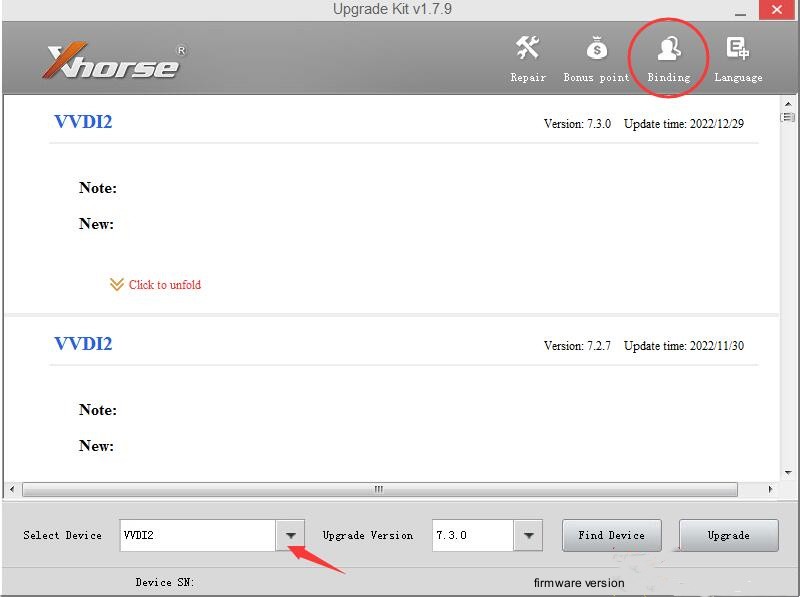Click the Version: 7.3.0 text

coord(577,124)
